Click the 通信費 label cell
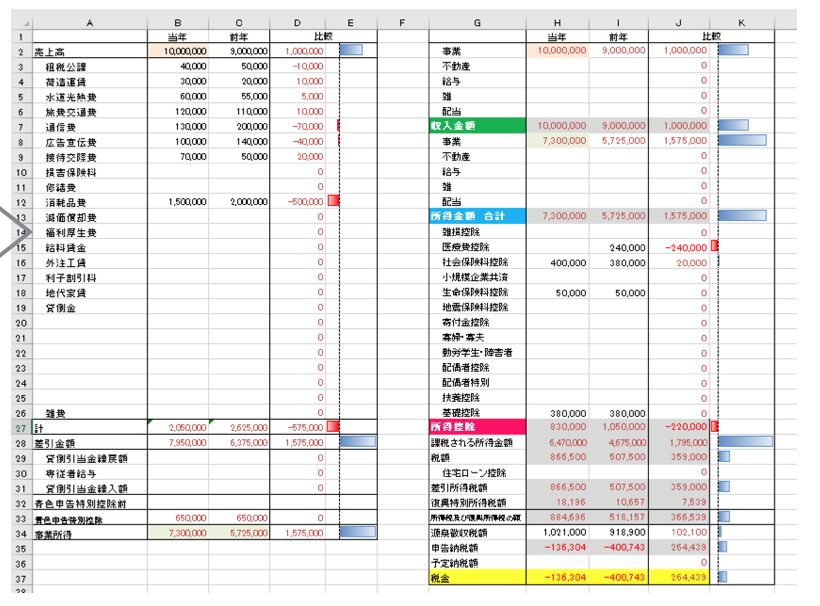This screenshot has height=606, width=820. coord(90,127)
